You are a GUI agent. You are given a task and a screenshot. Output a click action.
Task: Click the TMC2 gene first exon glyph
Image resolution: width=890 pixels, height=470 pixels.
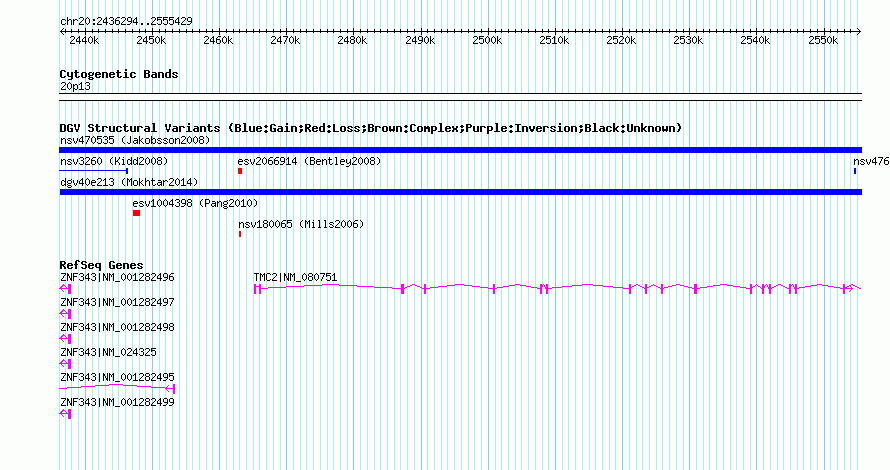pyautogui.click(x=257, y=289)
